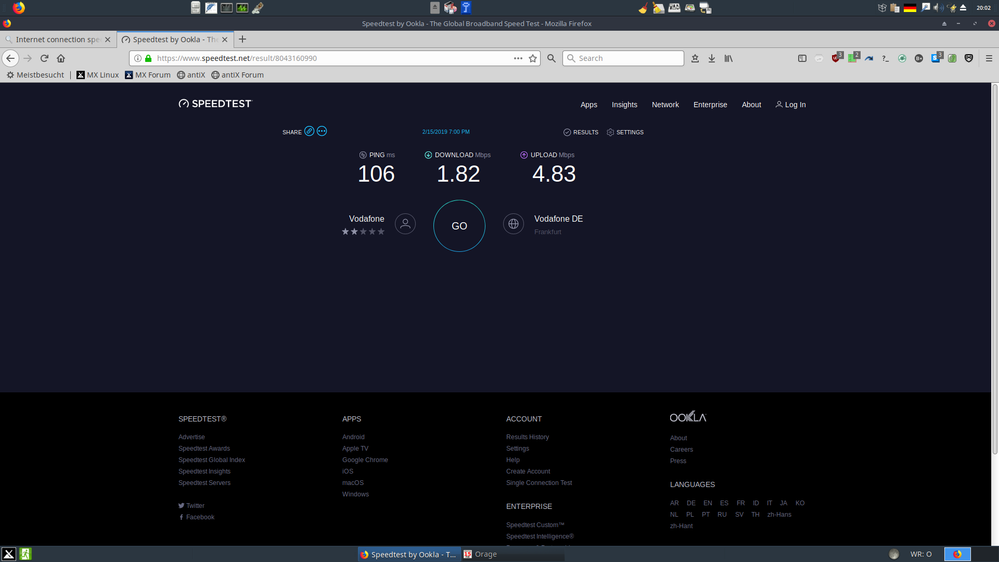The width and height of the screenshot is (999, 562).
Task: Open Results History footer link
Action: tap(527, 437)
